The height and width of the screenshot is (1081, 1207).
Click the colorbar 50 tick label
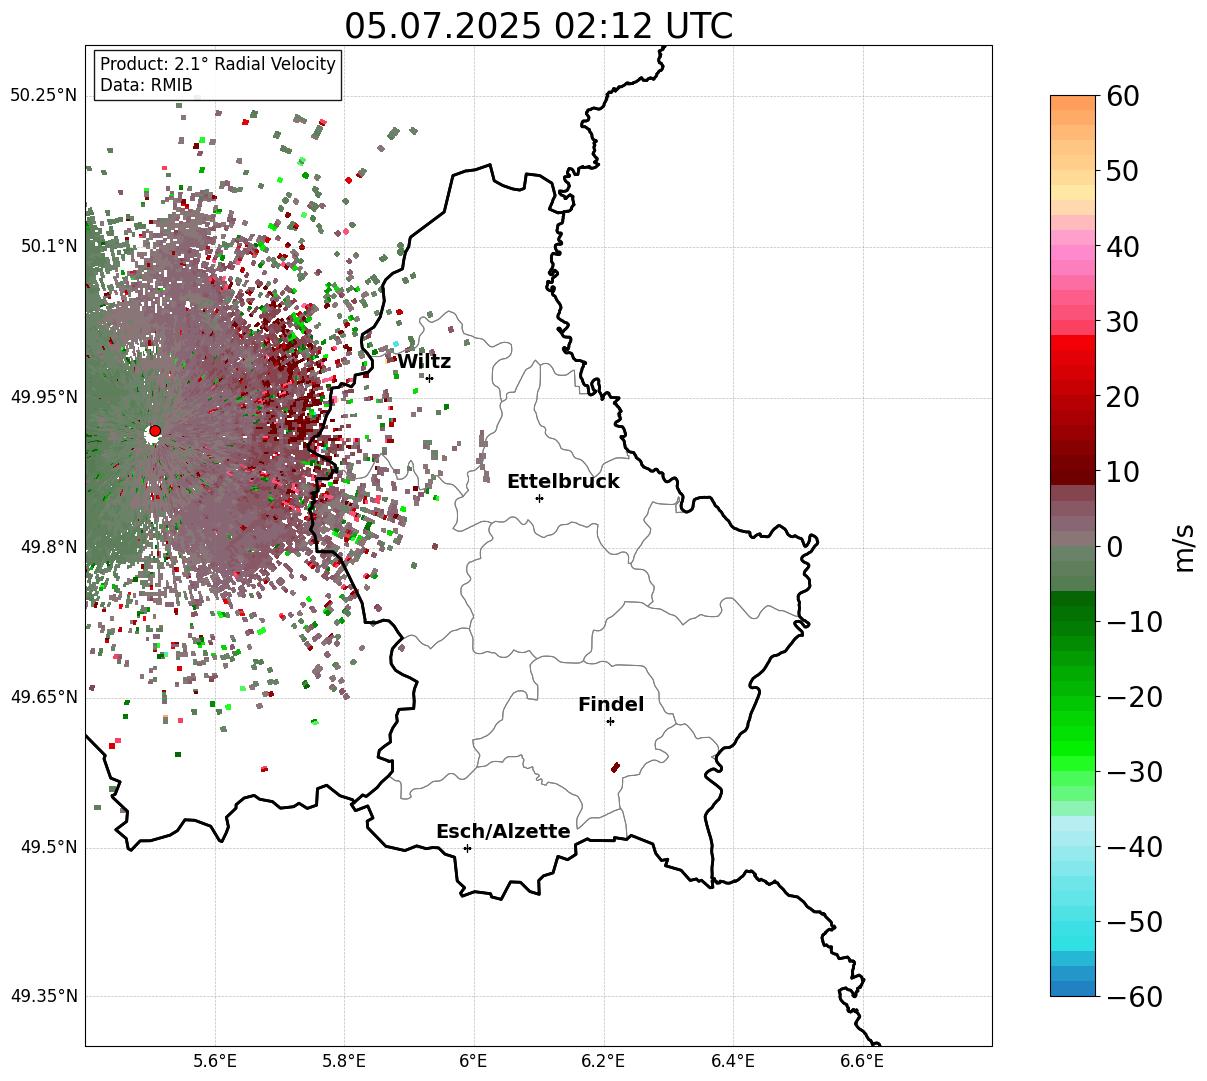[1122, 171]
